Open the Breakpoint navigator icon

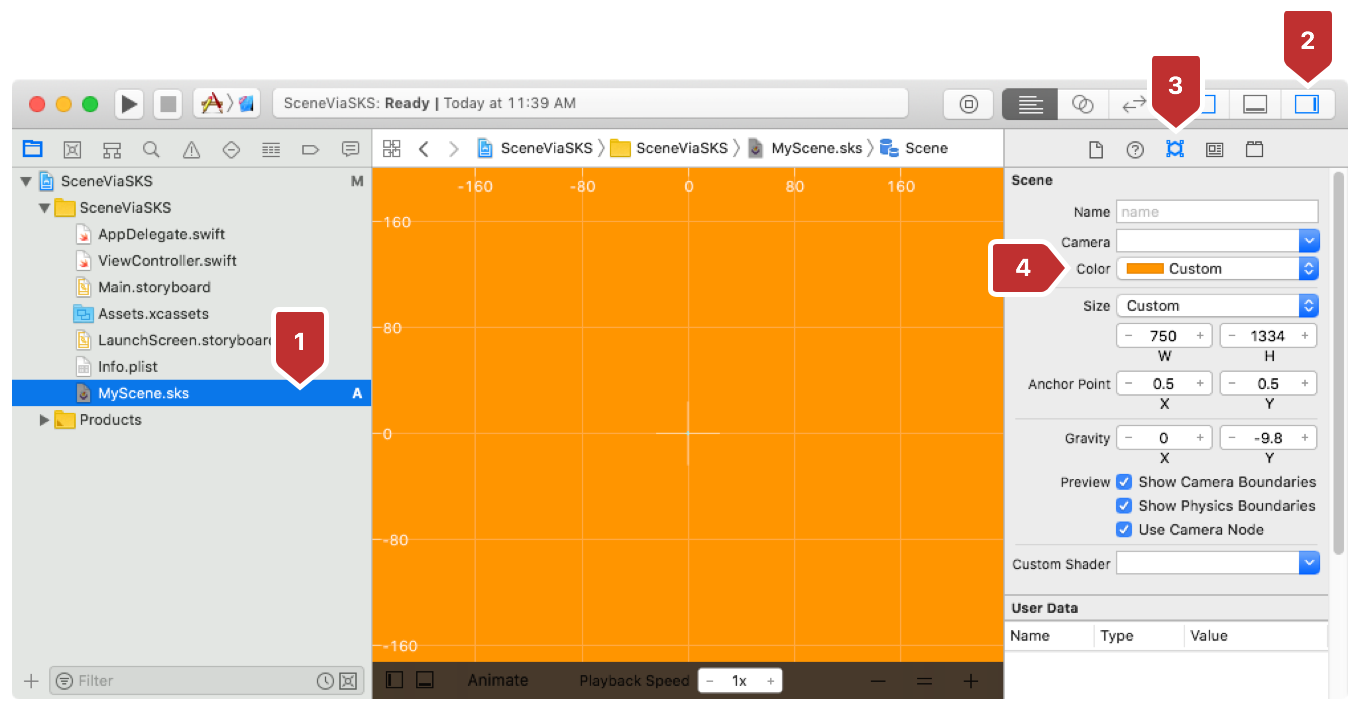(310, 149)
